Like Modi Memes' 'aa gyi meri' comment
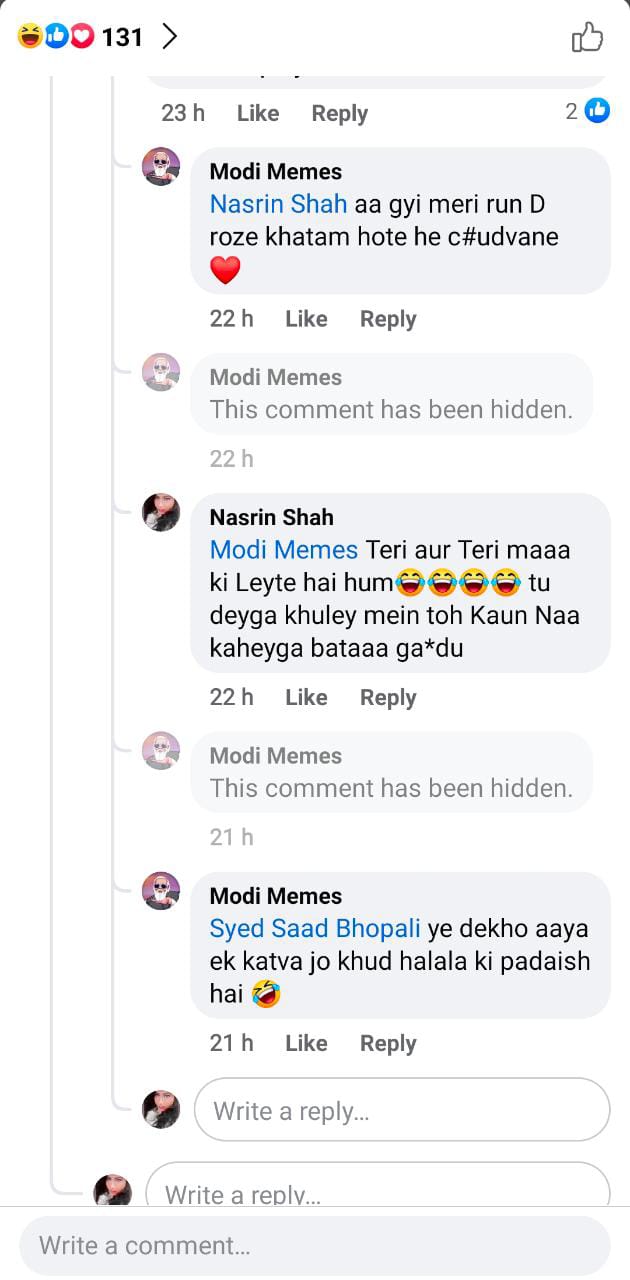Viewport: 630px width, 1280px height. click(x=306, y=319)
